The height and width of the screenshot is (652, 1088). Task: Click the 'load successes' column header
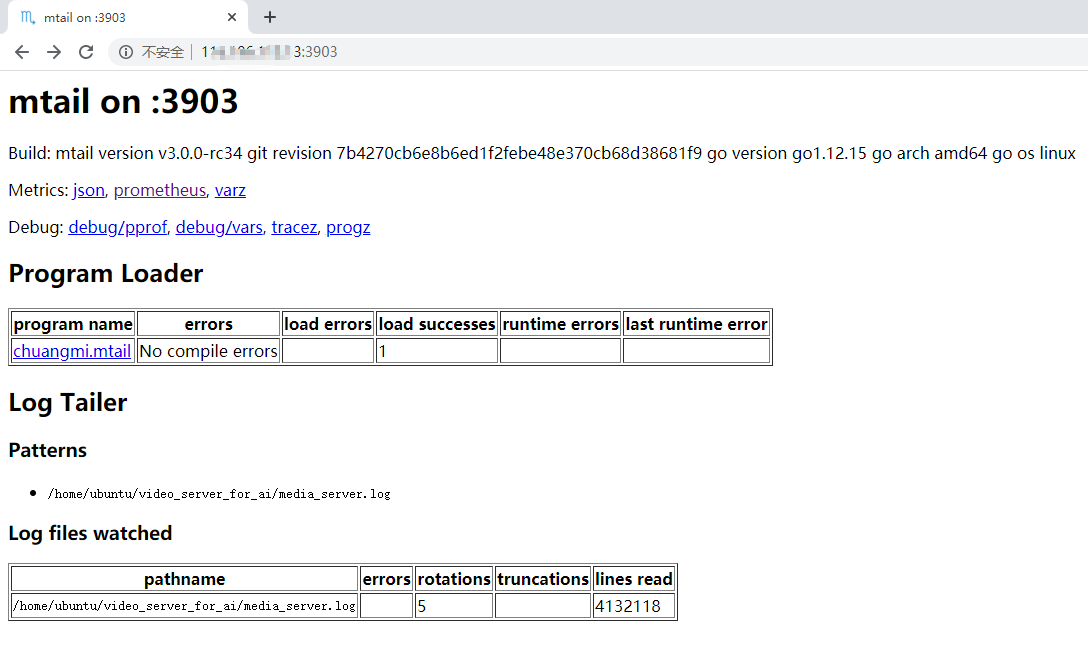pos(437,324)
